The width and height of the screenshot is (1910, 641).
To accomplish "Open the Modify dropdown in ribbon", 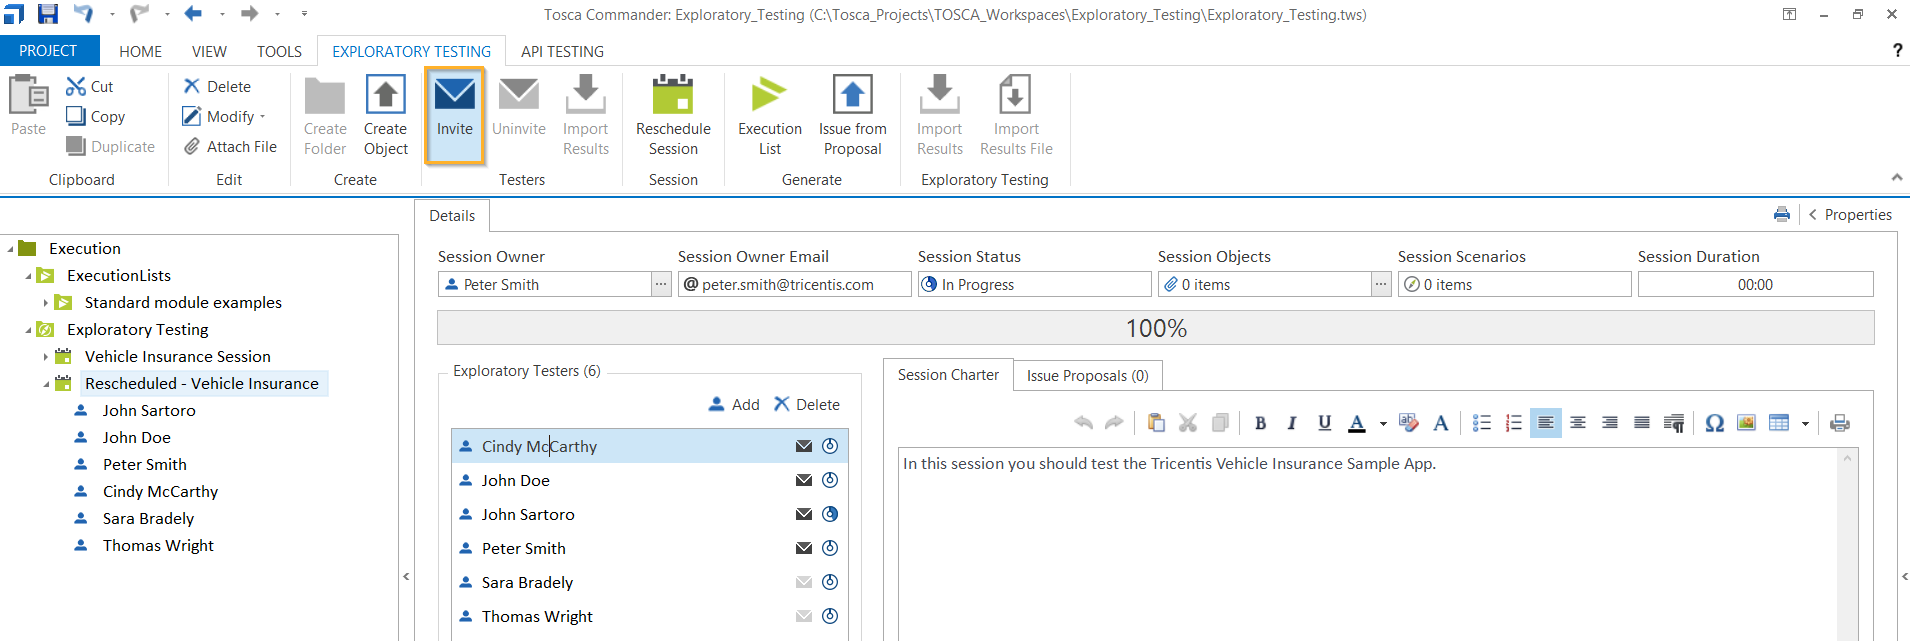I will [262, 117].
